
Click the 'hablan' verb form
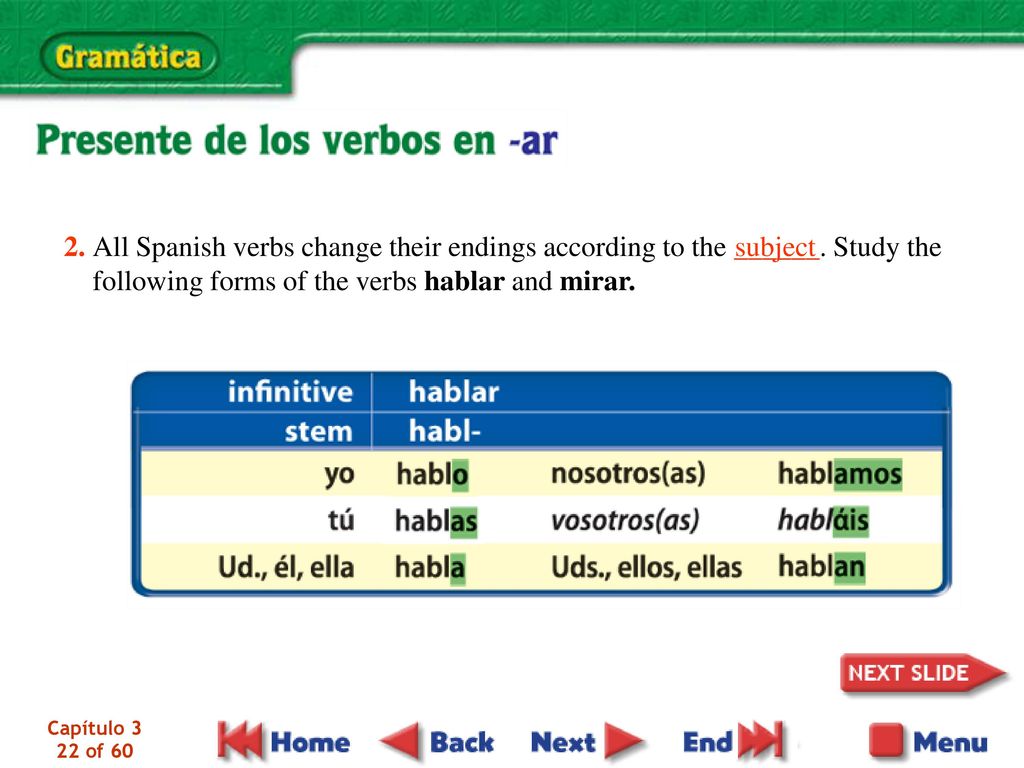(x=822, y=566)
